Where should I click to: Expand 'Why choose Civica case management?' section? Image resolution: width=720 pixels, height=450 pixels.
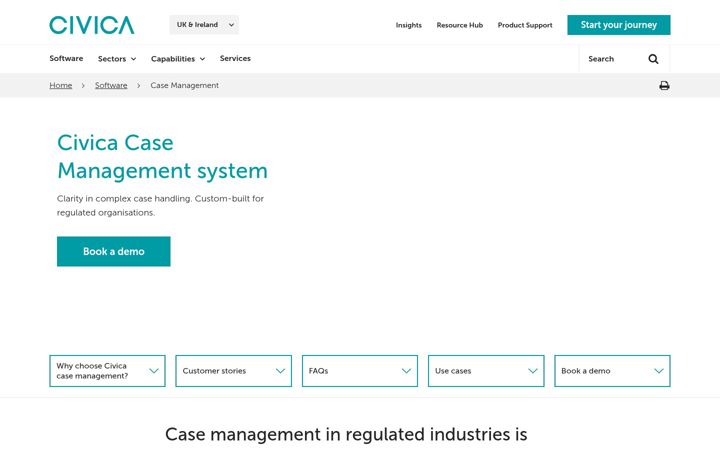pos(107,371)
